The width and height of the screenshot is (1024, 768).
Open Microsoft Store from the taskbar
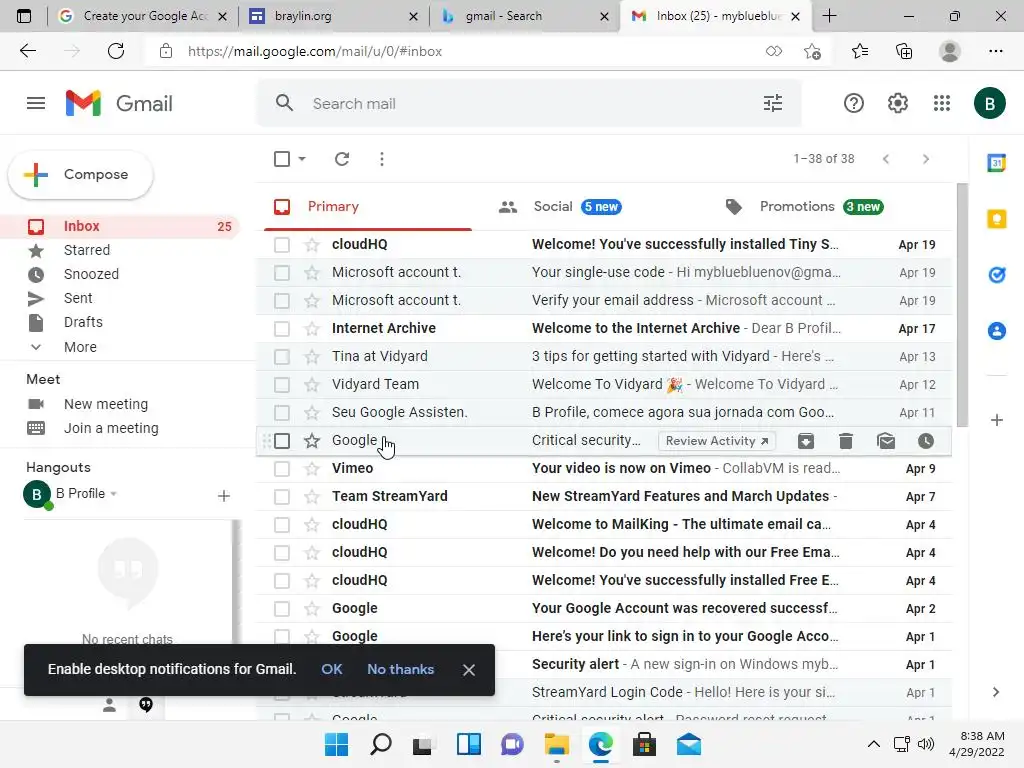[x=644, y=744]
